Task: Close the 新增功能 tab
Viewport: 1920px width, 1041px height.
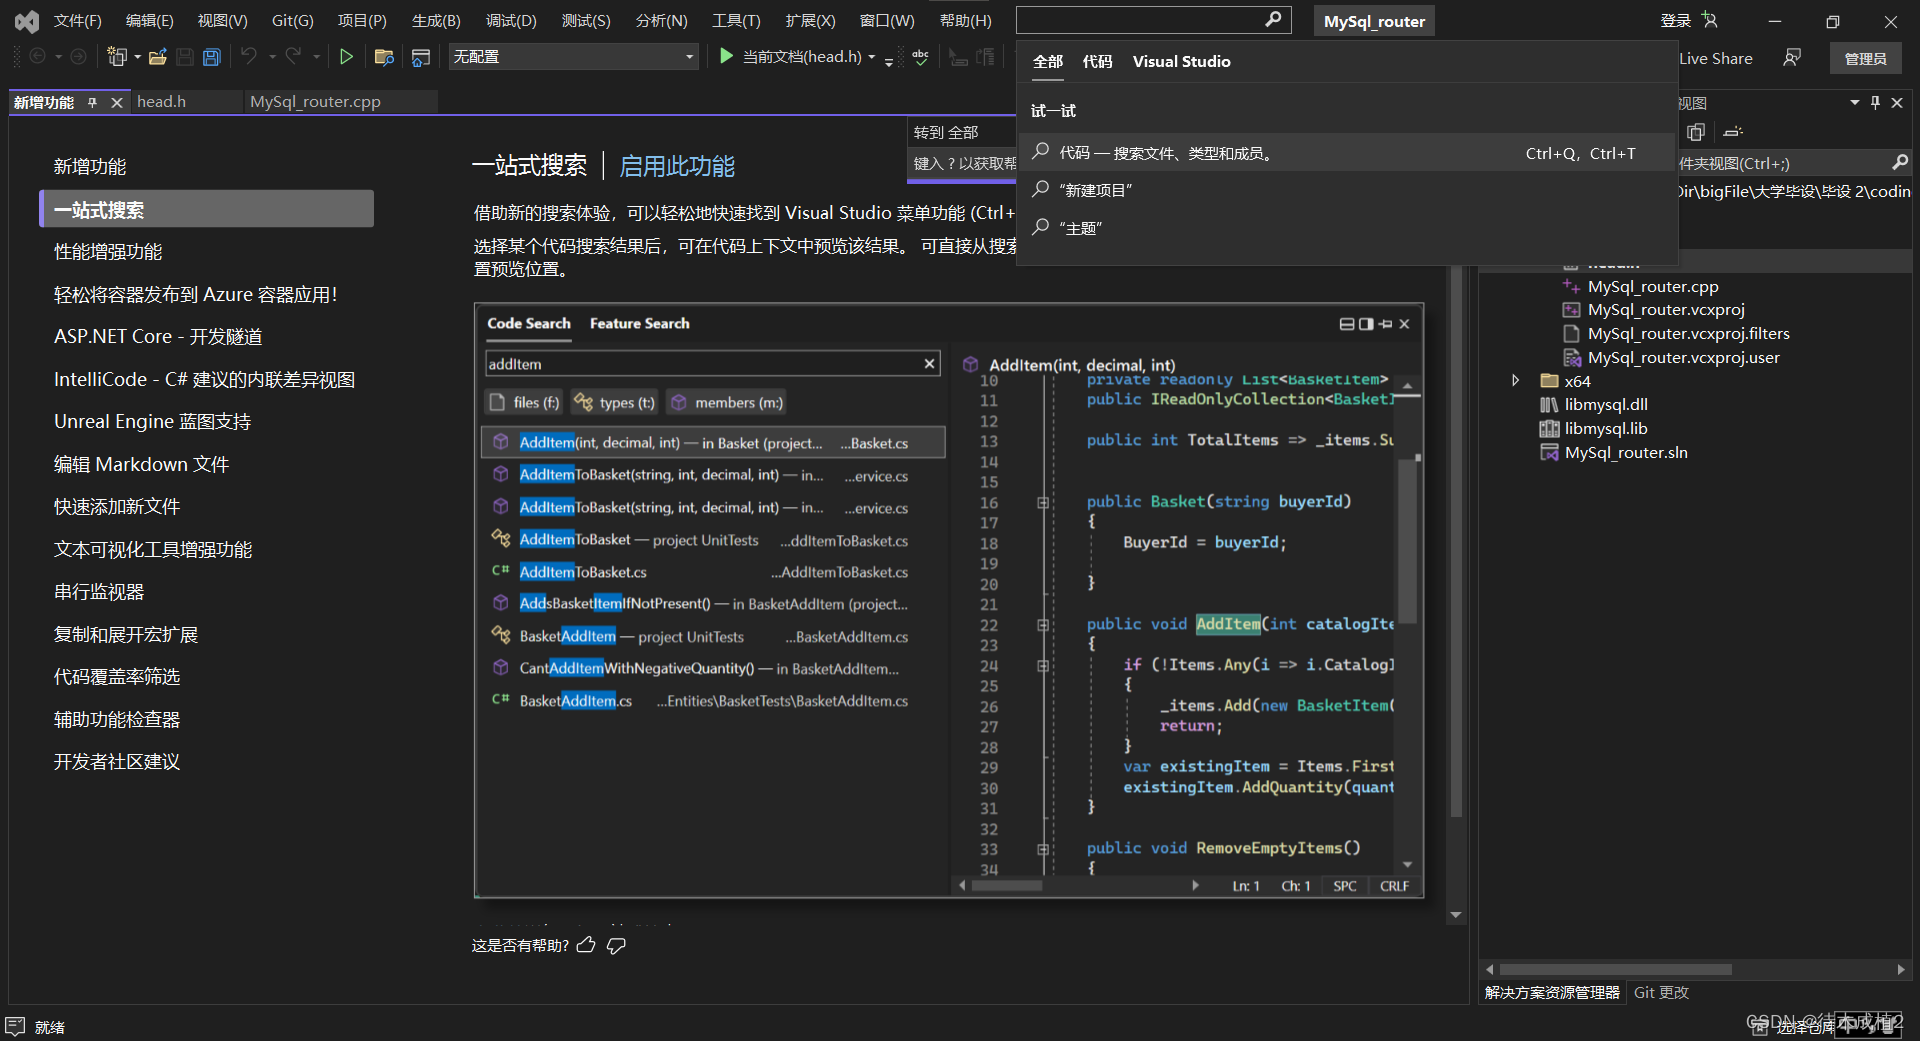Action: click(117, 102)
